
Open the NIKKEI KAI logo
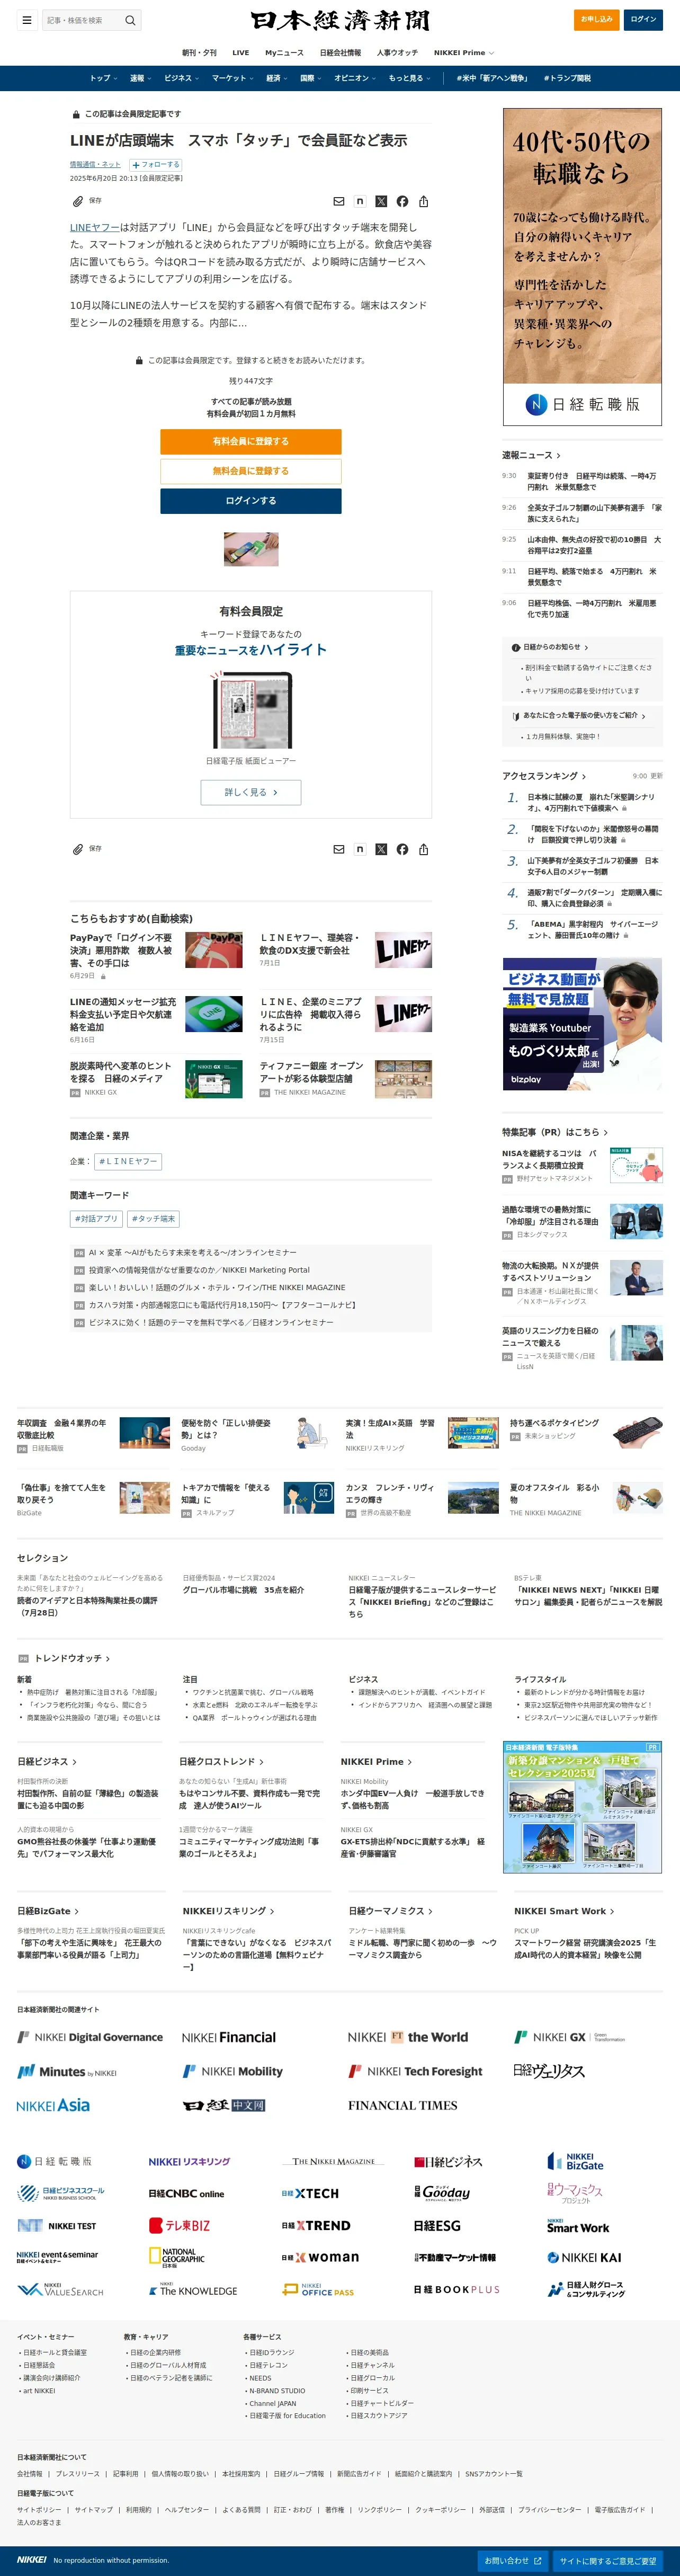(584, 2257)
